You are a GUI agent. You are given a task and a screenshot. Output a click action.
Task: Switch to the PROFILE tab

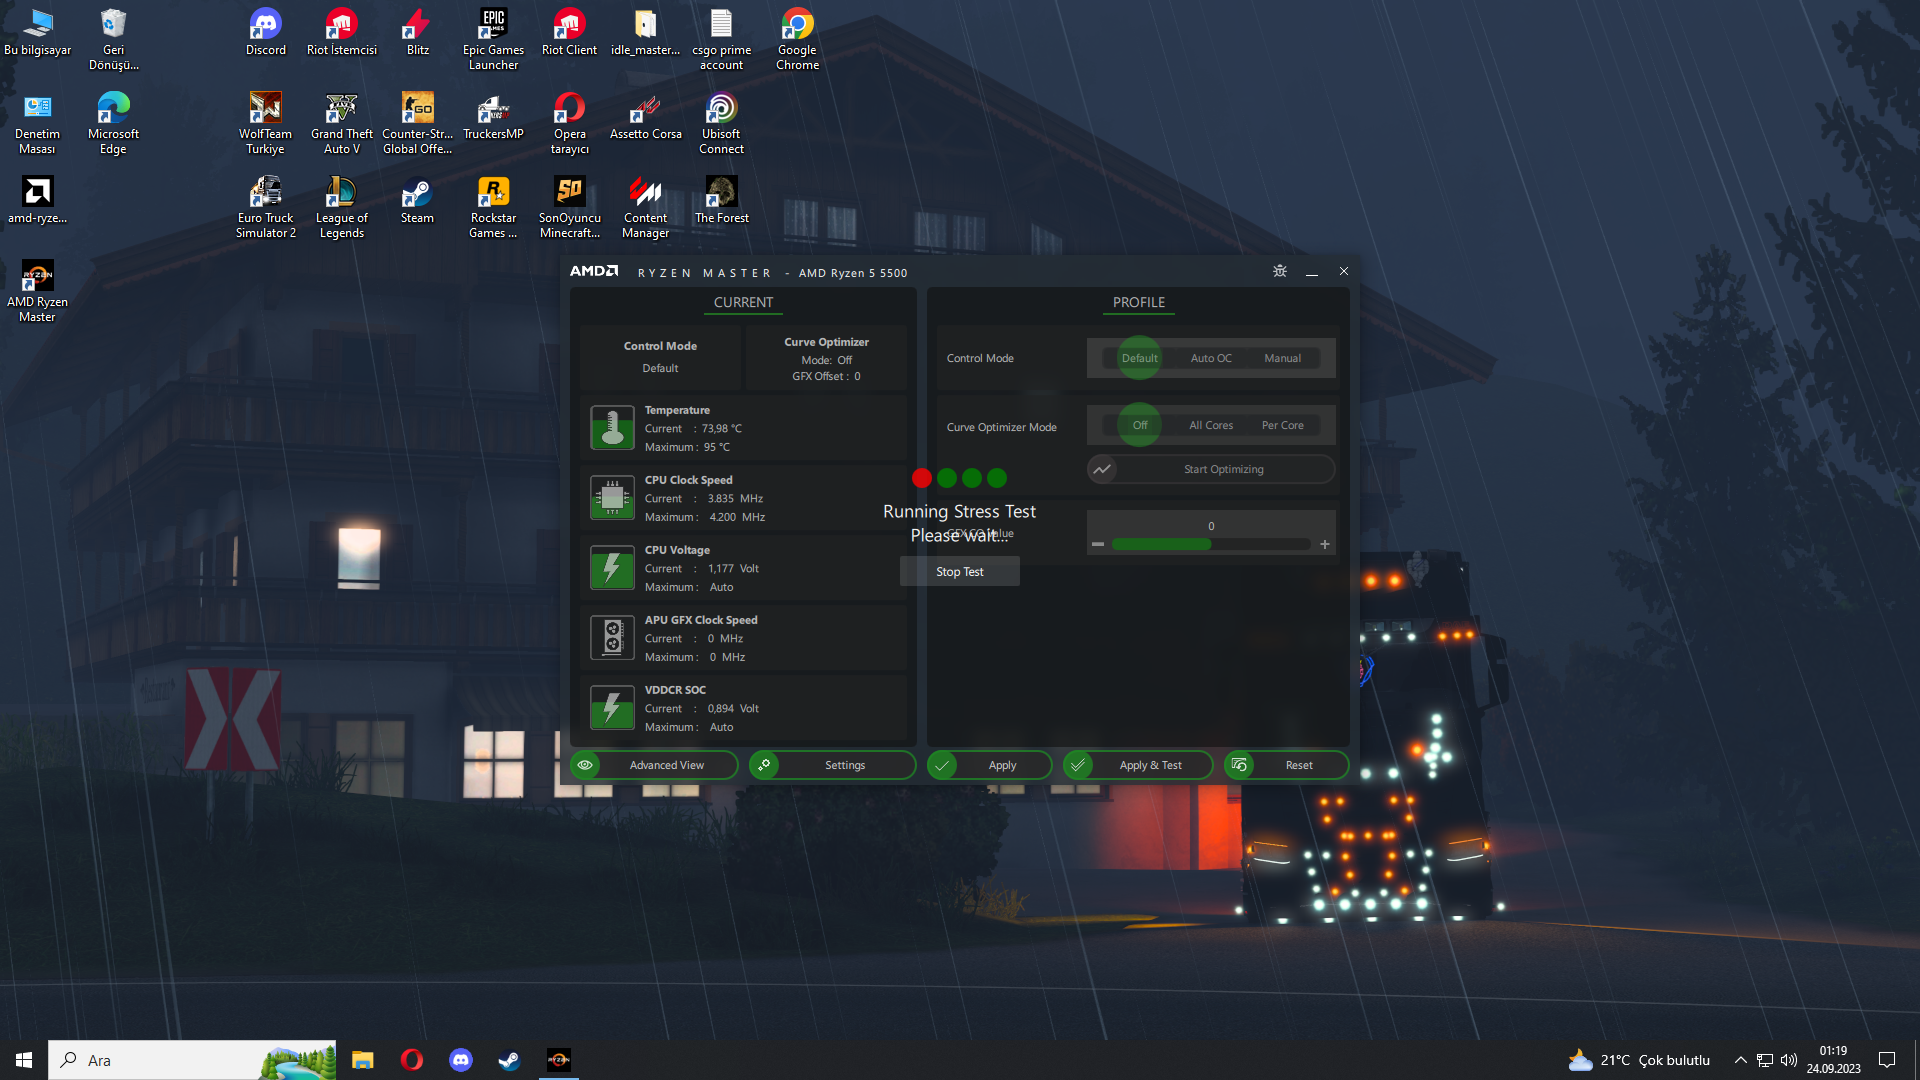(x=1138, y=302)
